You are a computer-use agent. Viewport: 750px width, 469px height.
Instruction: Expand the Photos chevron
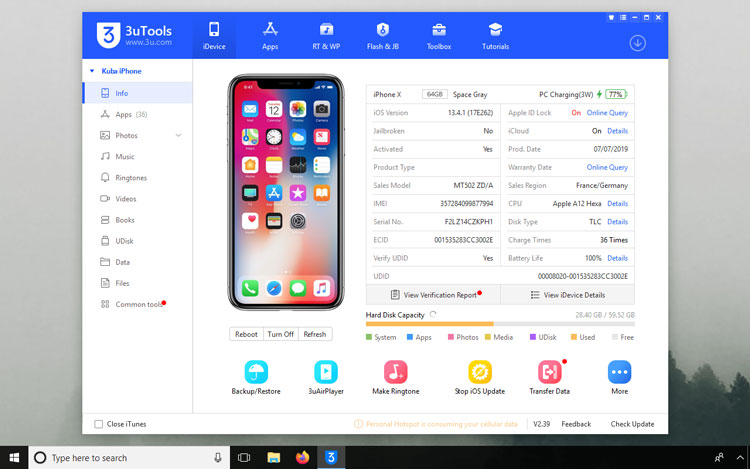[x=178, y=135]
